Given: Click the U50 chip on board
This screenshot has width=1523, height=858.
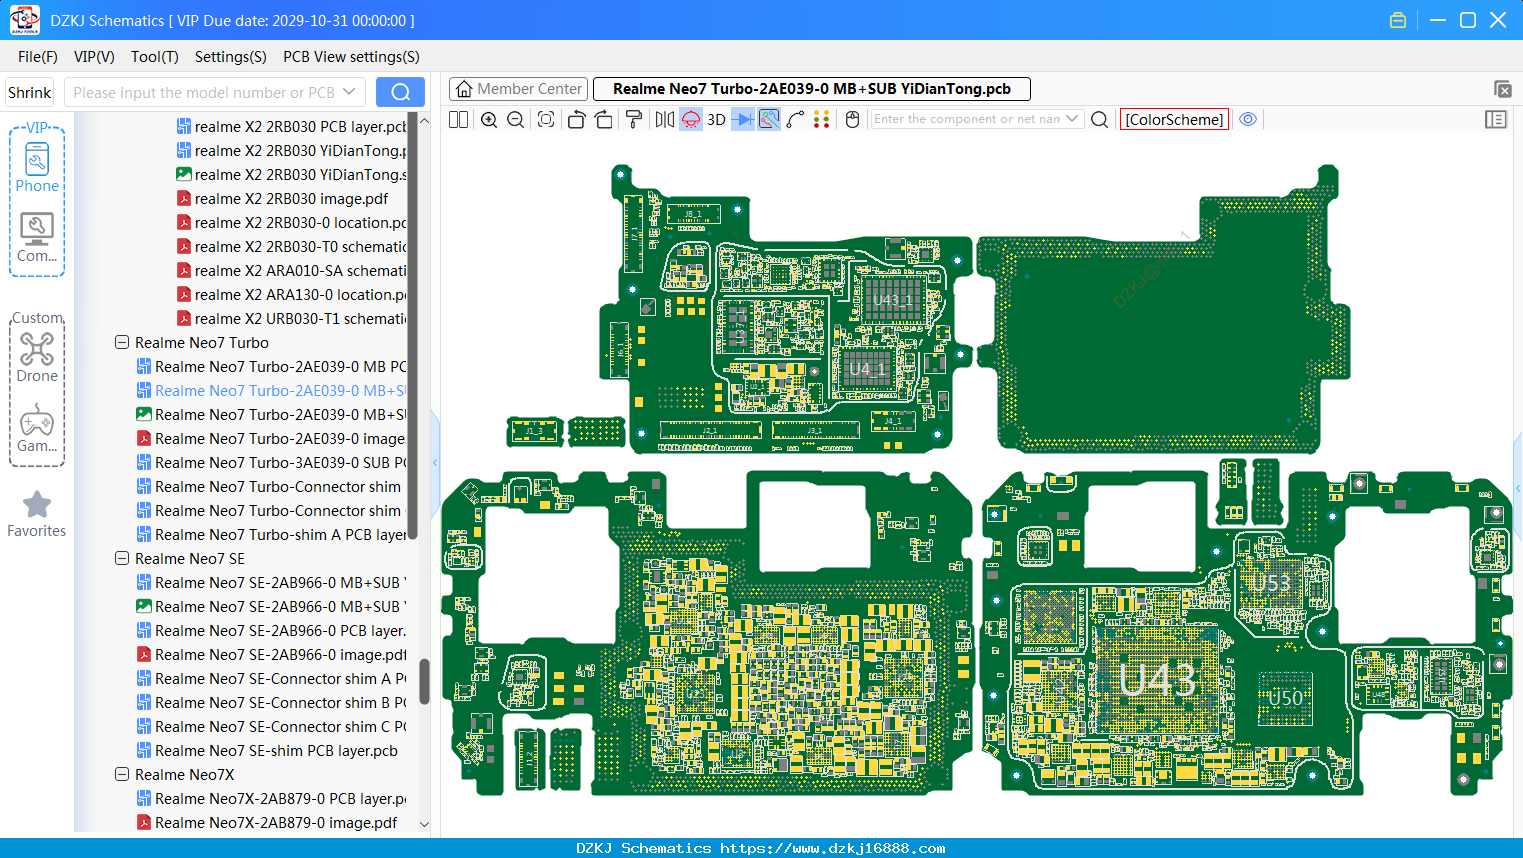Looking at the screenshot, I should coord(1285,697).
